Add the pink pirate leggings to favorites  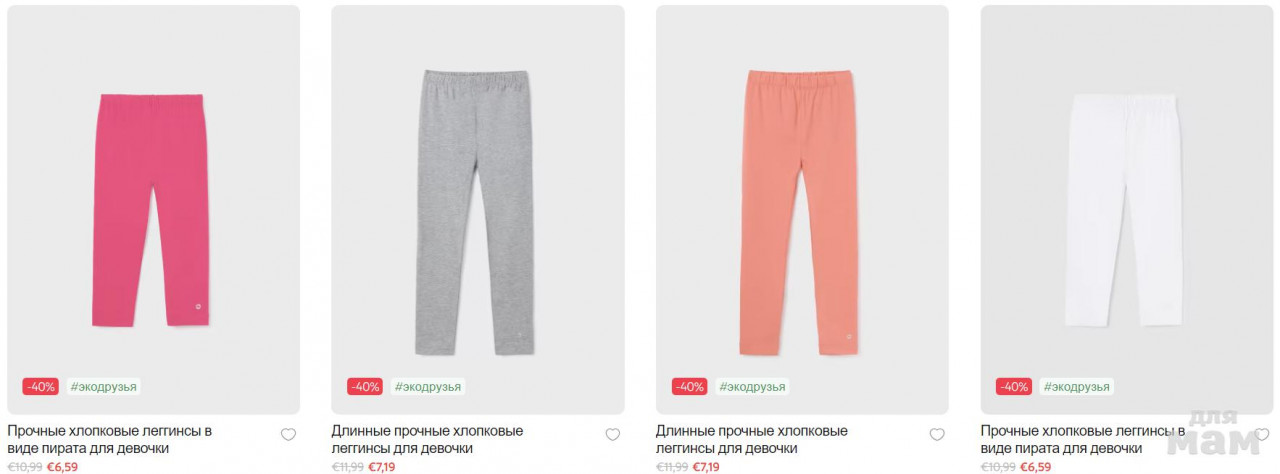pyautogui.click(x=288, y=435)
